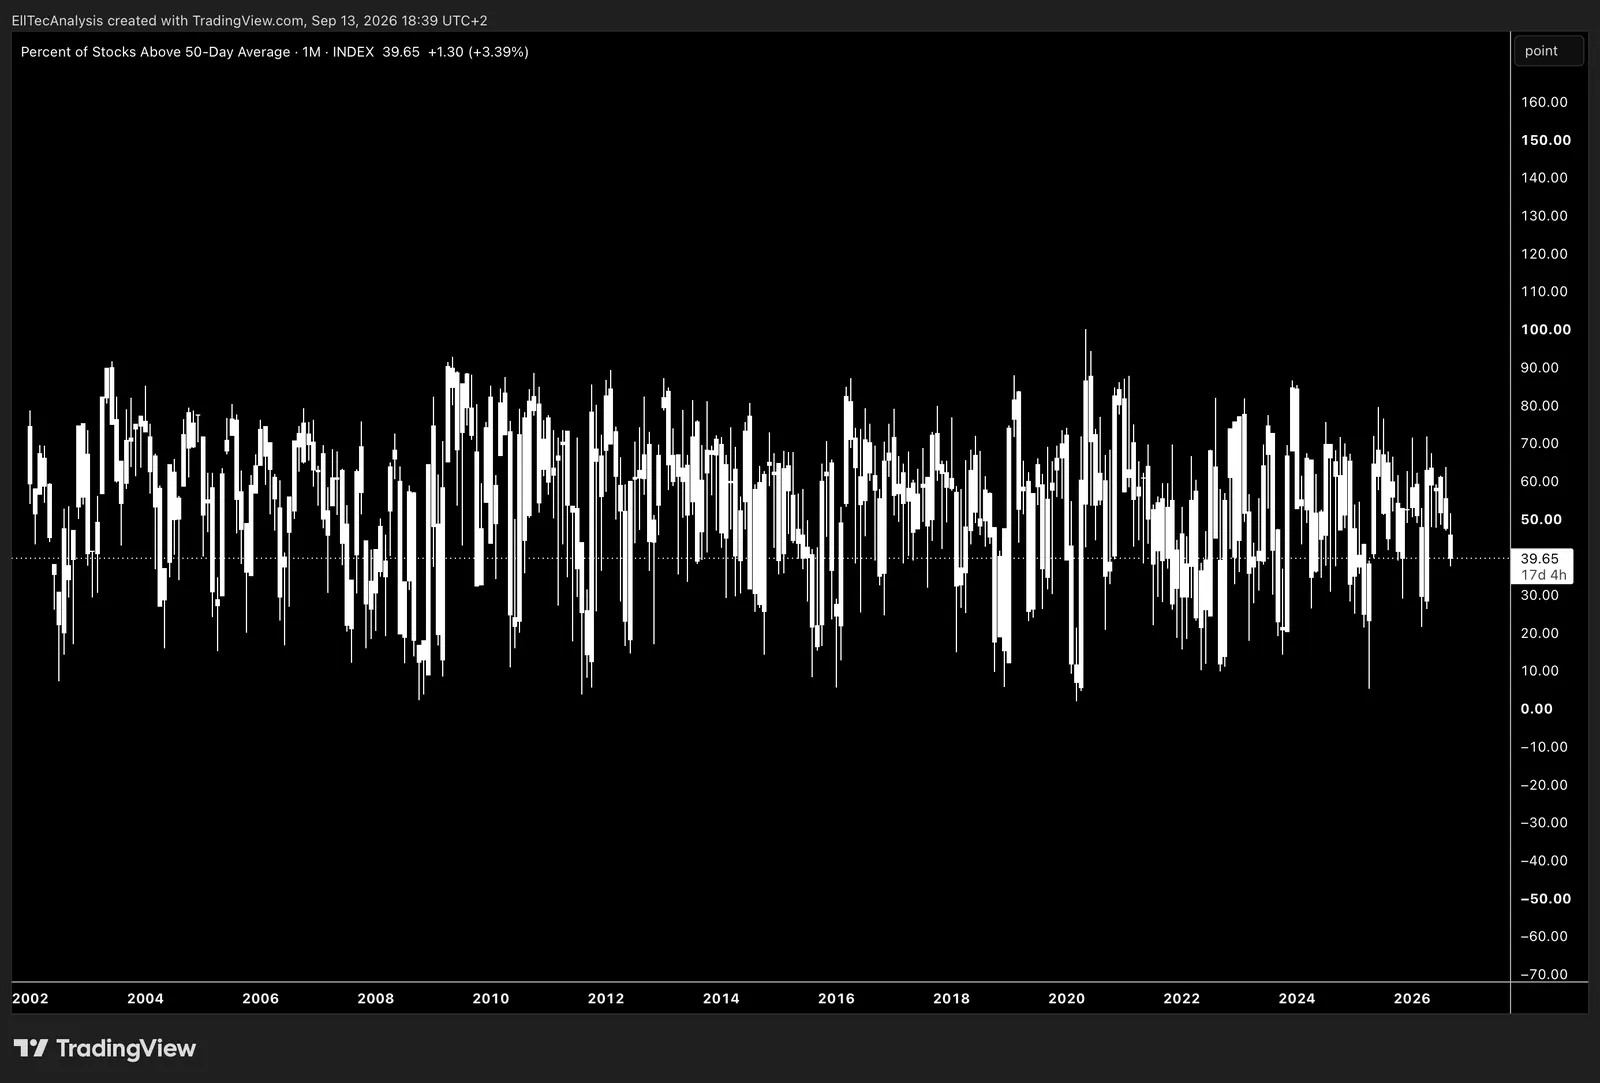The width and height of the screenshot is (1600, 1083).
Task: Click the TradingView logo icon
Action: point(31,1048)
